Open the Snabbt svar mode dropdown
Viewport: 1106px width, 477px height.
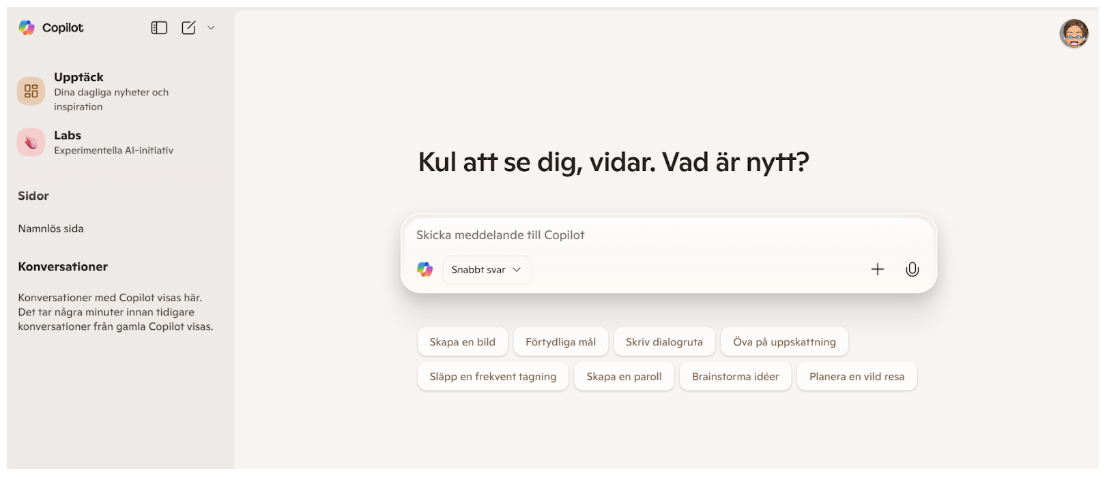click(x=487, y=269)
